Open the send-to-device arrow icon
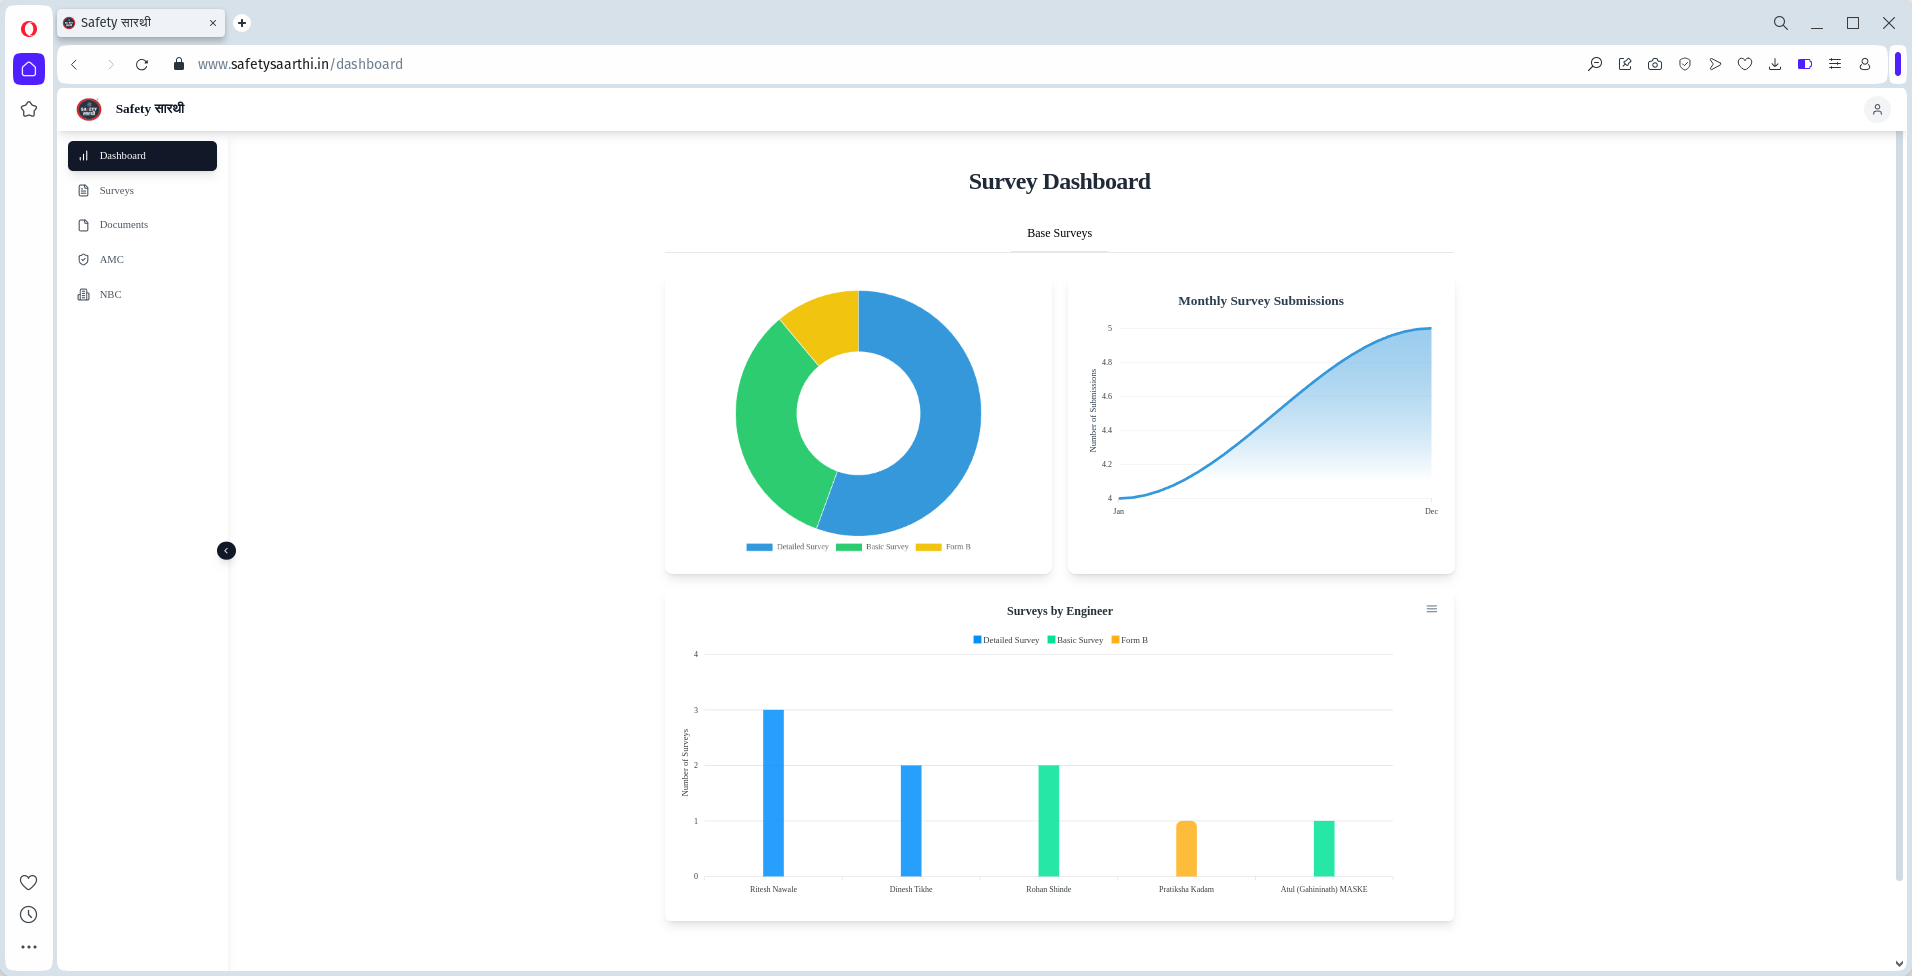This screenshot has height=976, width=1912. click(1715, 64)
